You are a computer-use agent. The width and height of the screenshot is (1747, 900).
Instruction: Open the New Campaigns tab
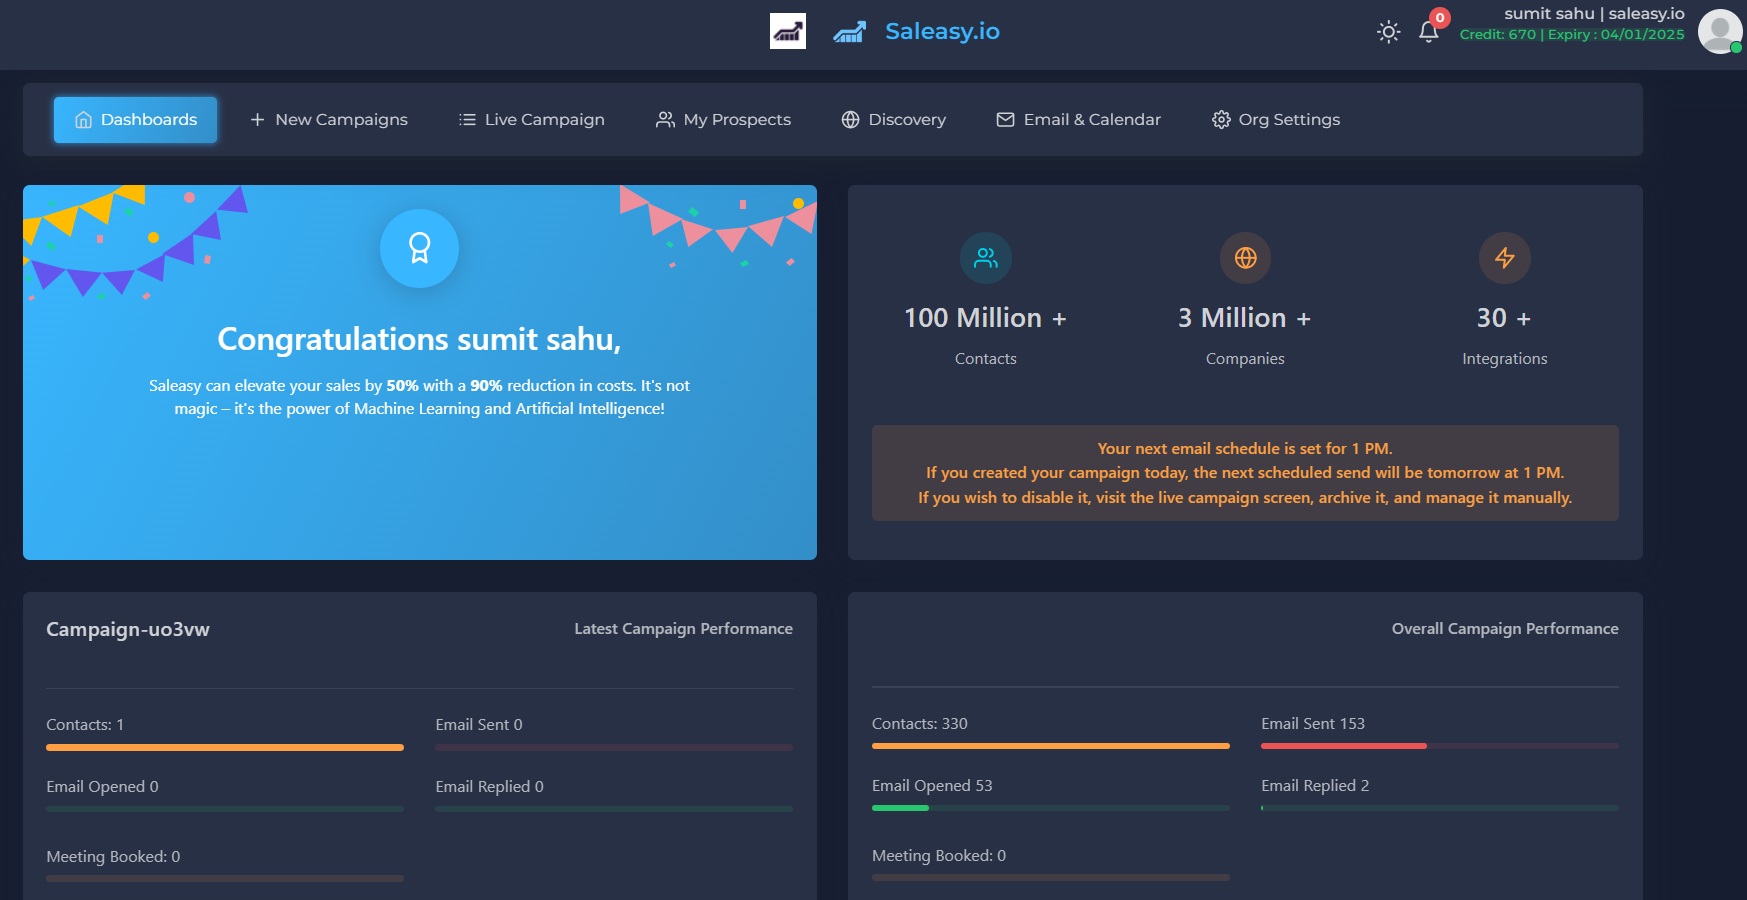pyautogui.click(x=328, y=120)
